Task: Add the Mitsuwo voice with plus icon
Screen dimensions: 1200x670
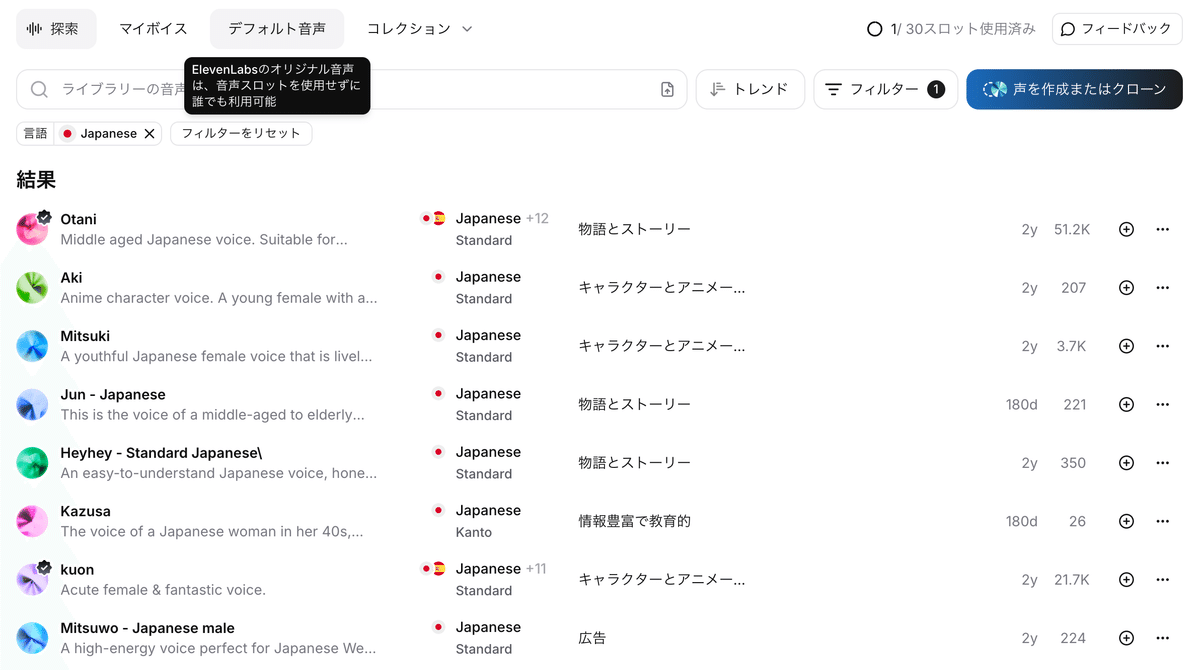Action: click(1126, 638)
